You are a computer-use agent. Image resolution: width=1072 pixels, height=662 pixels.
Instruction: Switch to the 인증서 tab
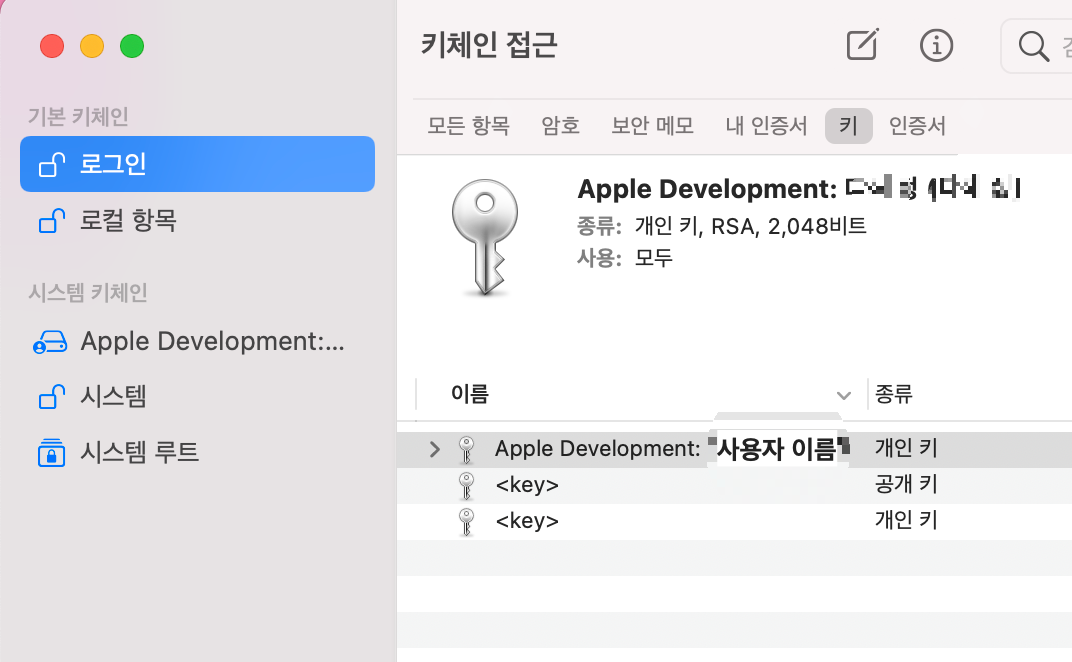(917, 126)
